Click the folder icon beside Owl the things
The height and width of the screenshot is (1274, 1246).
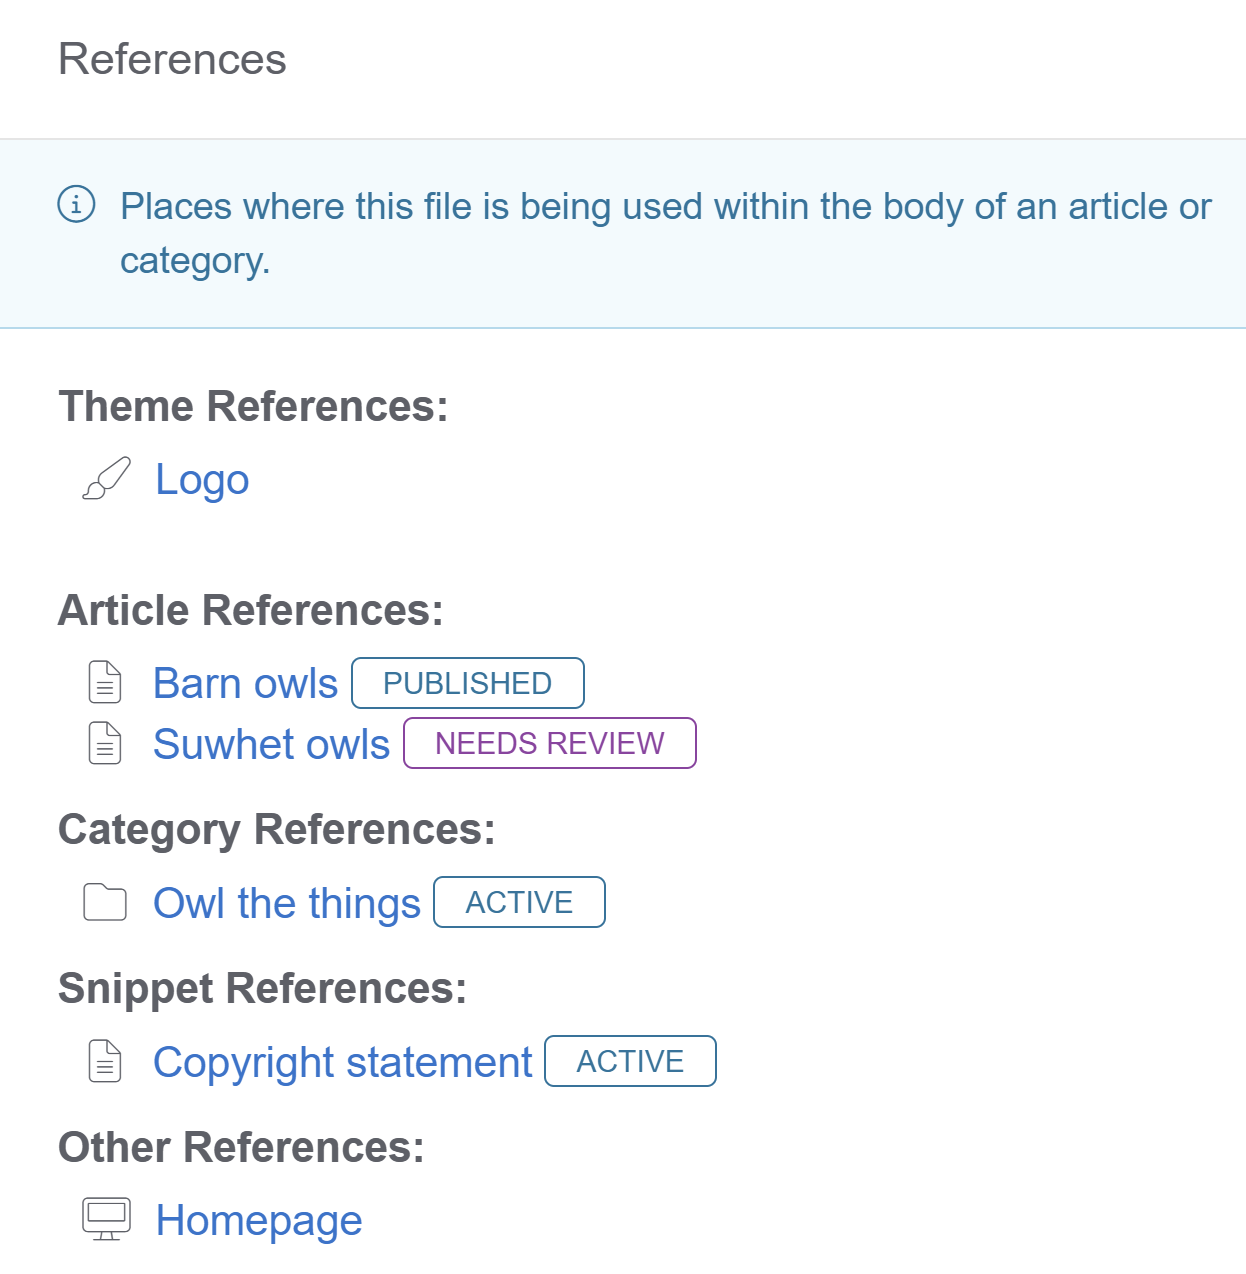pyautogui.click(x=105, y=902)
